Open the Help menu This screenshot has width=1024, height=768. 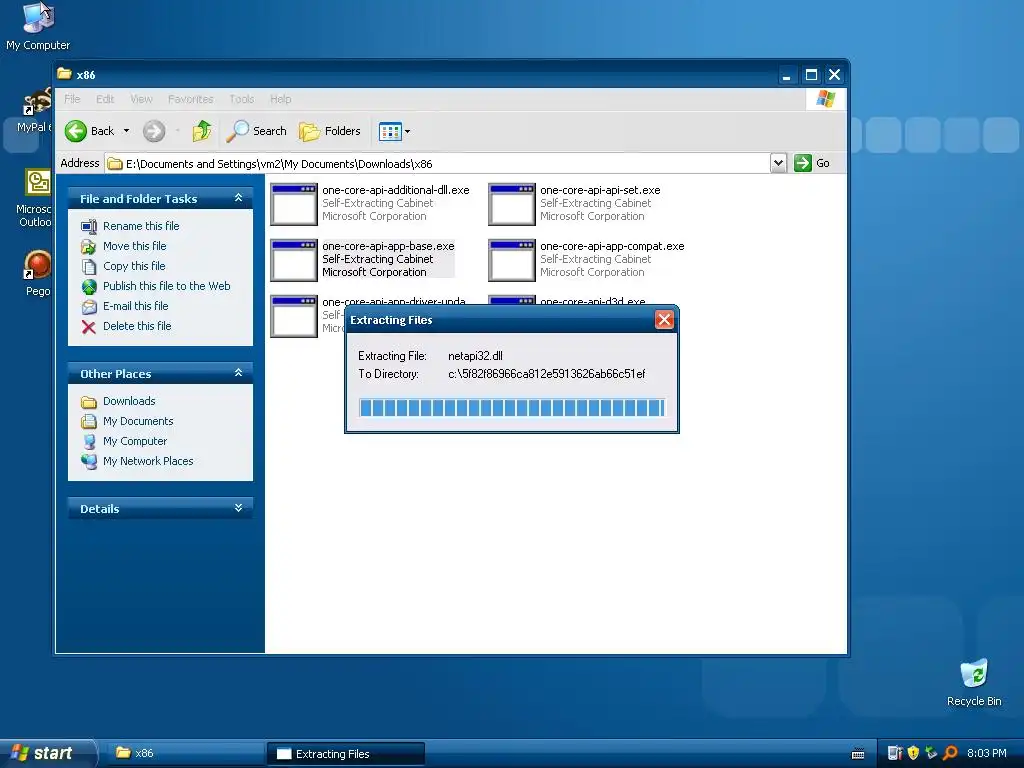click(280, 99)
